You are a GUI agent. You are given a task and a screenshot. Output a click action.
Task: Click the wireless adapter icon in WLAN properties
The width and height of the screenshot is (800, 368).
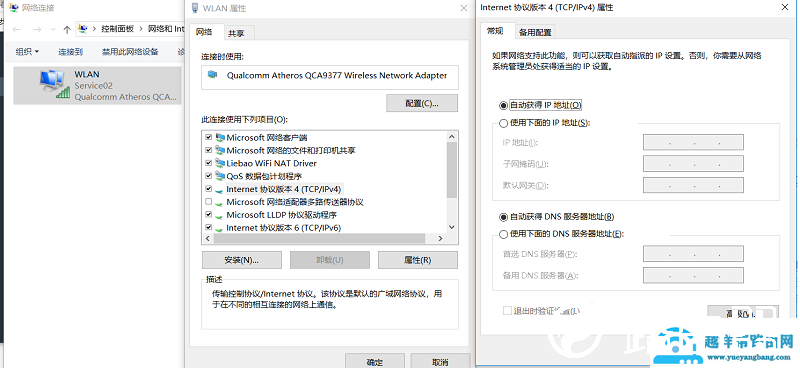tap(212, 76)
